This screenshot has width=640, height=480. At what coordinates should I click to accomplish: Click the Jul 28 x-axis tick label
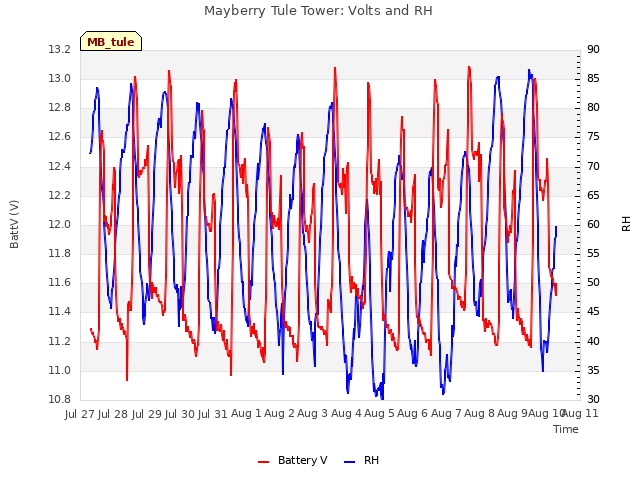[x=113, y=414]
